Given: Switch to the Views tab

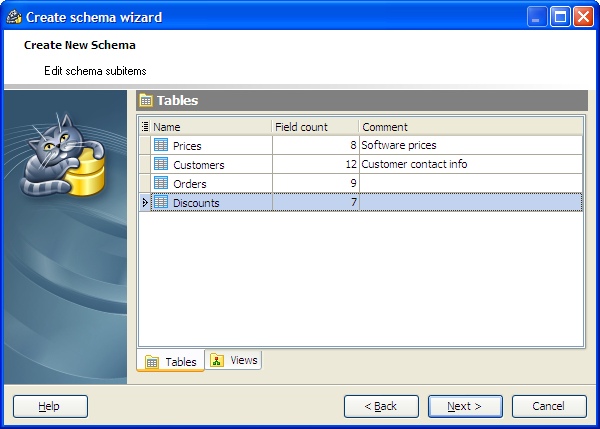Looking at the screenshot, I should tap(234, 360).
